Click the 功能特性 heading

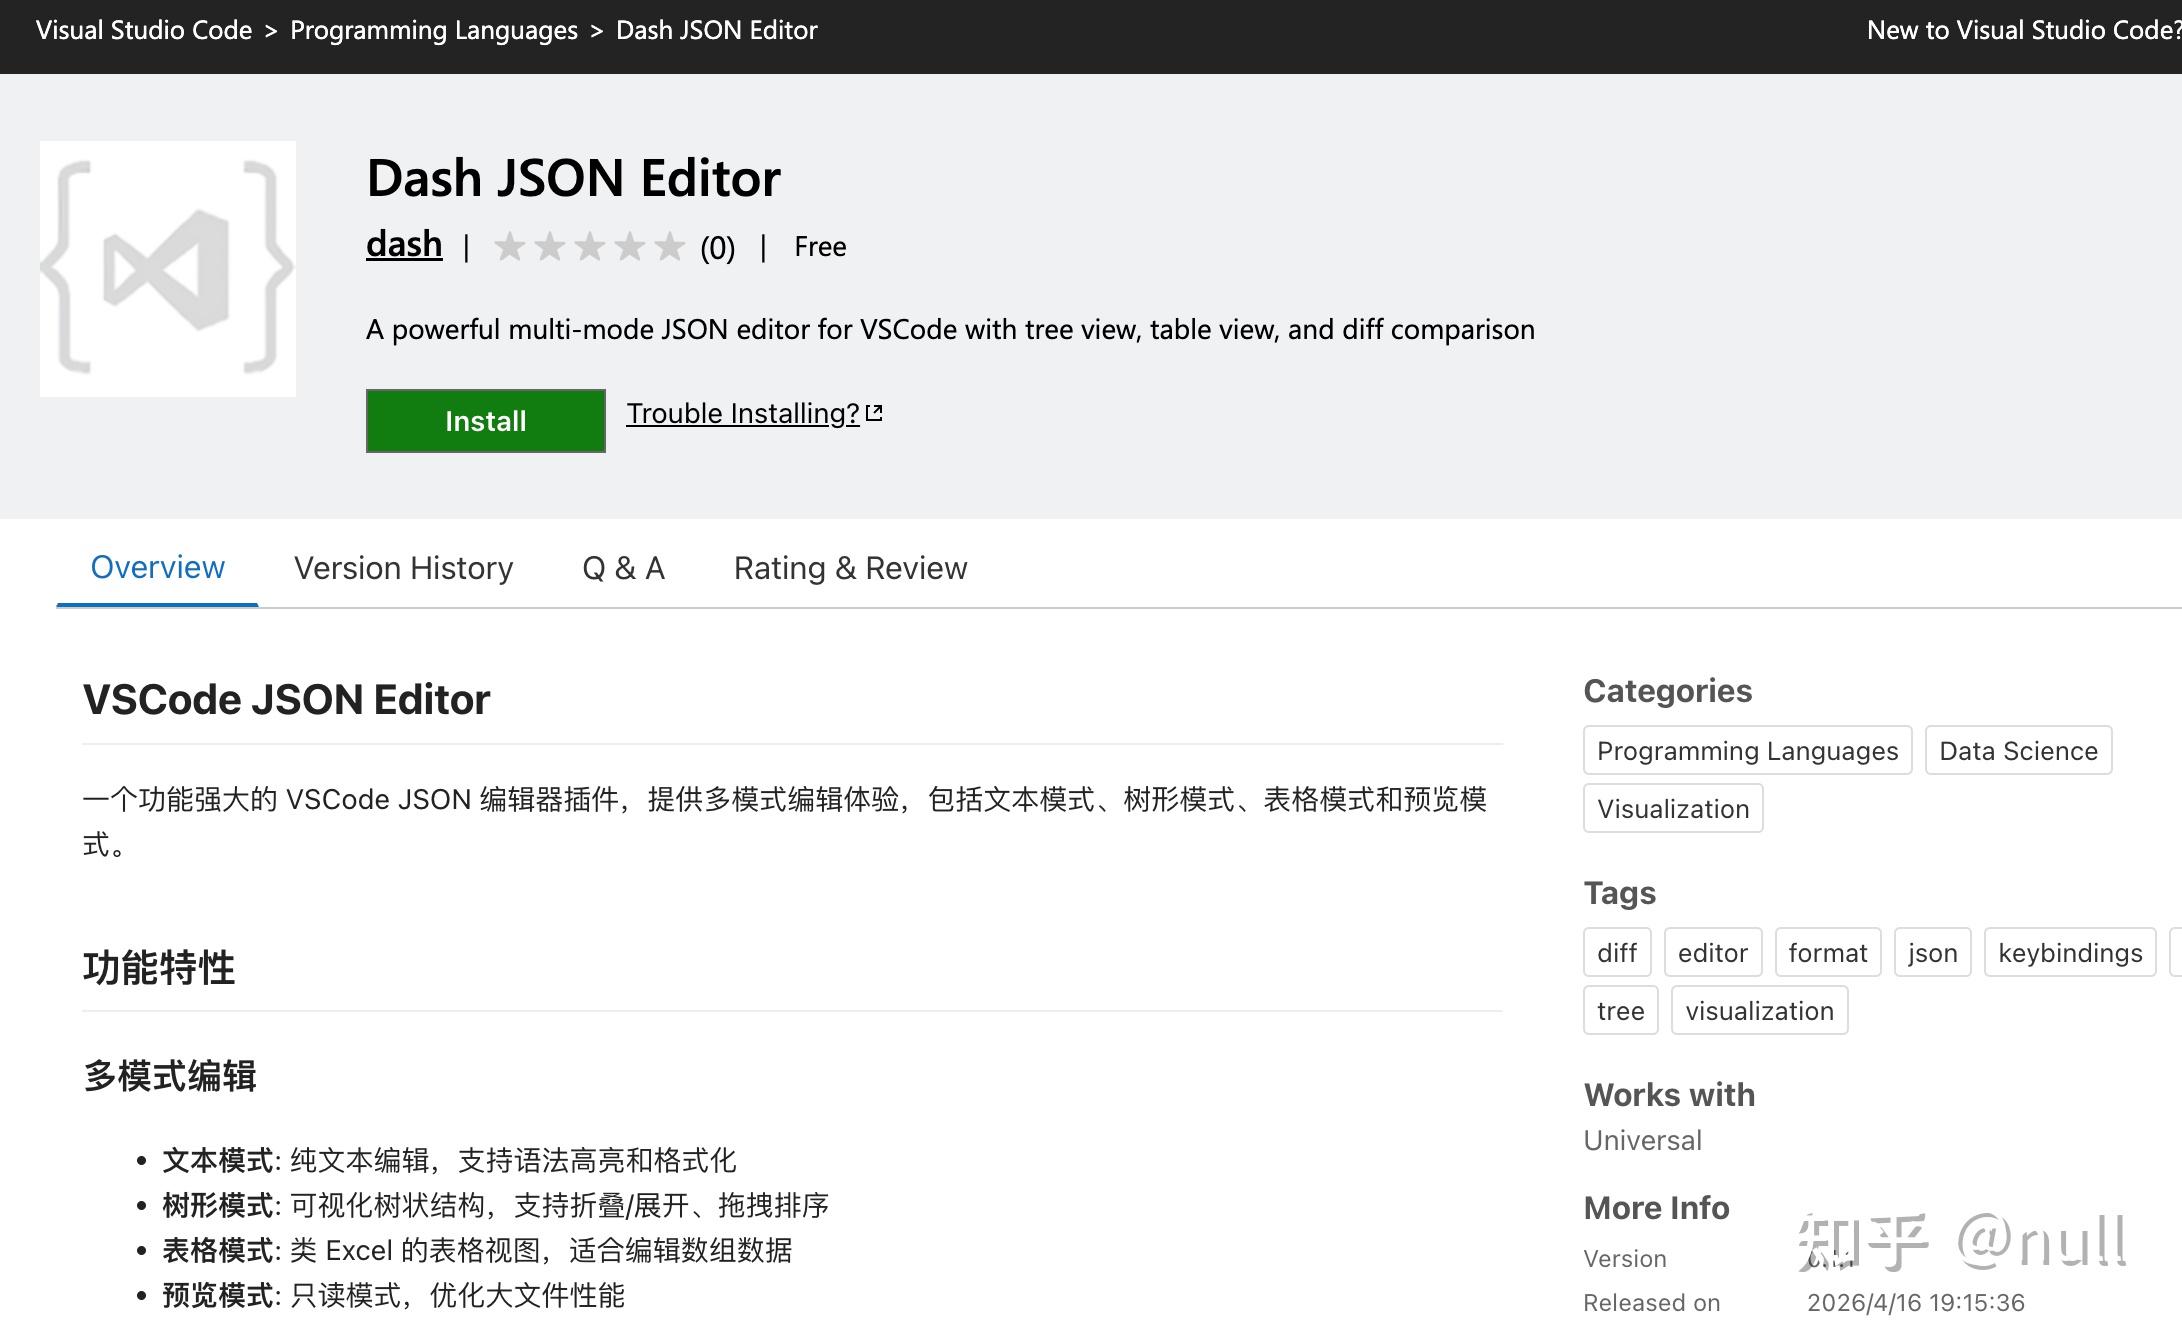(159, 968)
